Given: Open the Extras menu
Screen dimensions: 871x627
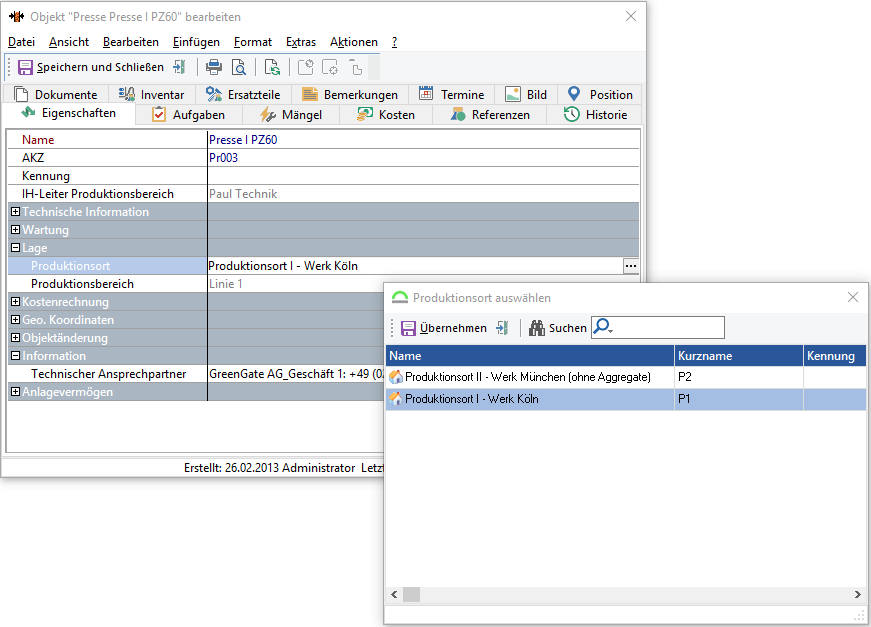Looking at the screenshot, I should 301,42.
